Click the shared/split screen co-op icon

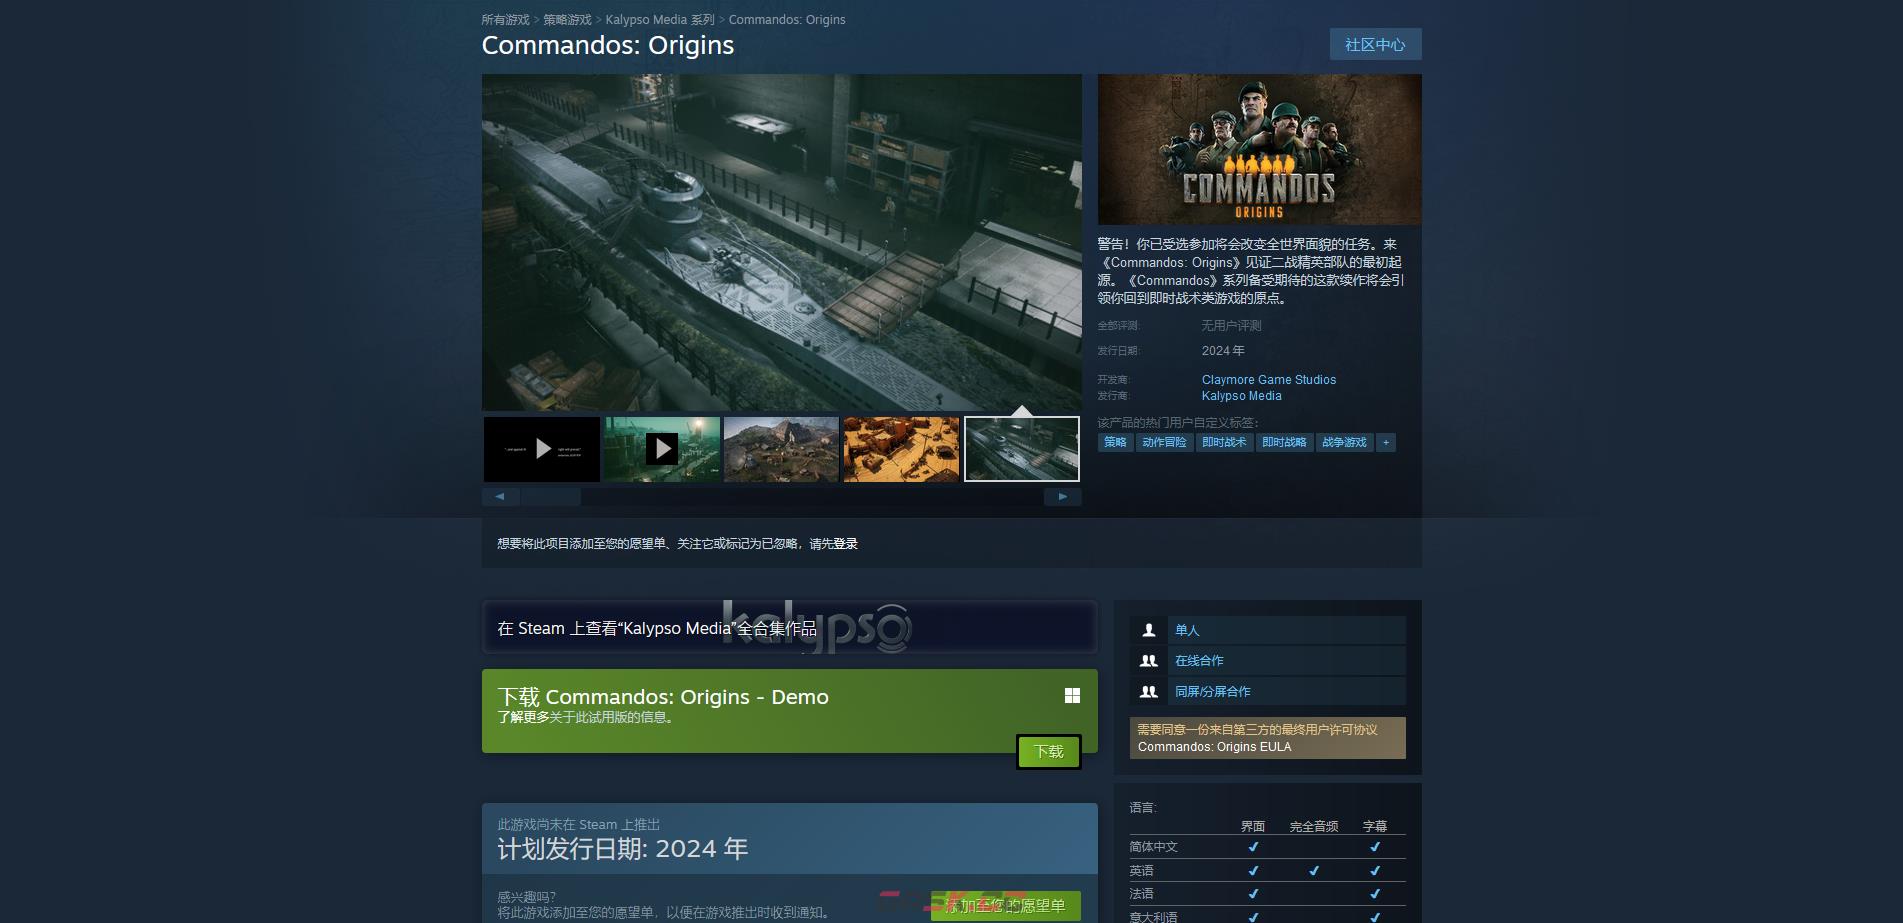coord(1149,692)
